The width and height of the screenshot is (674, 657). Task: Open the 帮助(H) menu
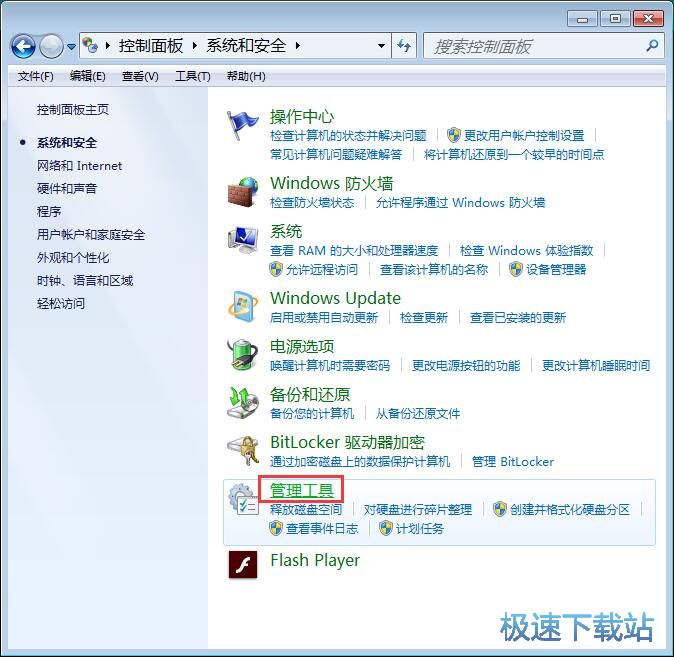point(246,76)
